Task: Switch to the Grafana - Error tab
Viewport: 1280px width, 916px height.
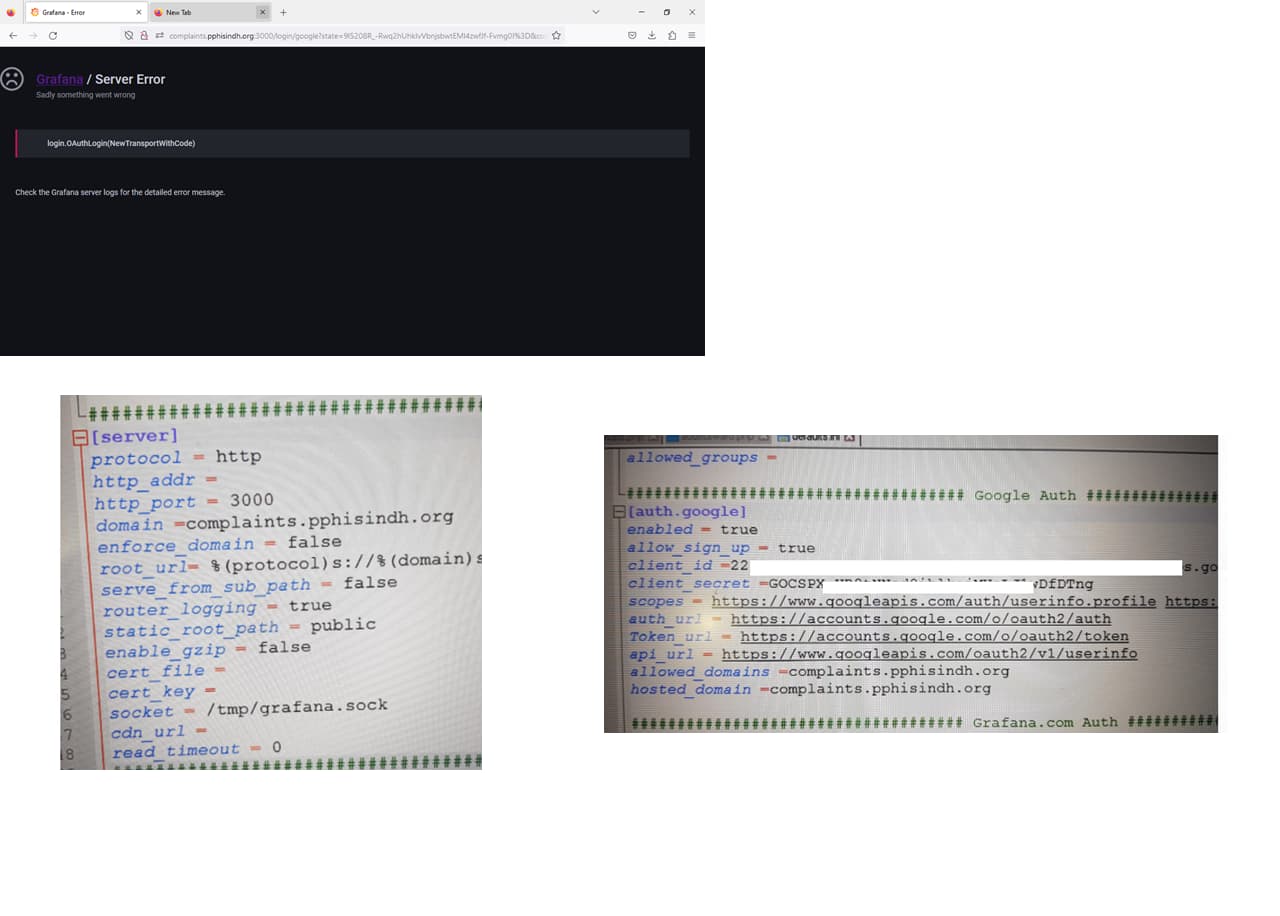Action: [x=85, y=12]
